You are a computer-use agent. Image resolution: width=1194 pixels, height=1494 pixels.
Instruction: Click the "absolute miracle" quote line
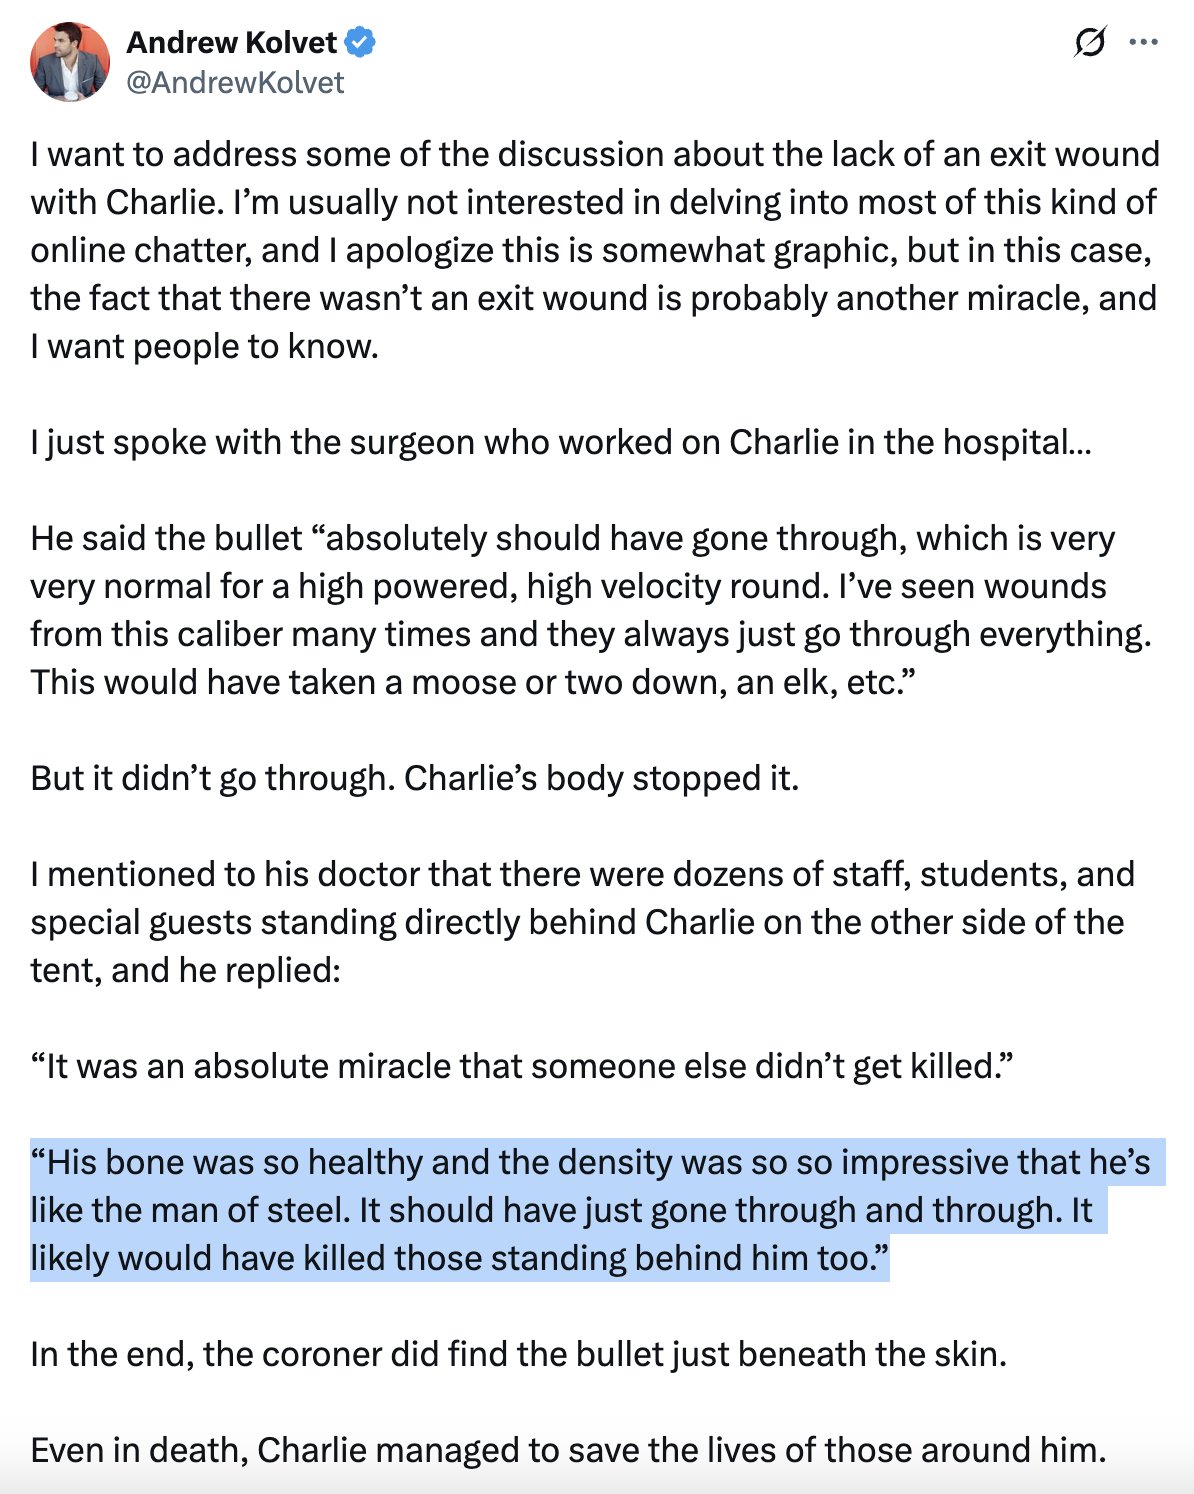point(522,1066)
